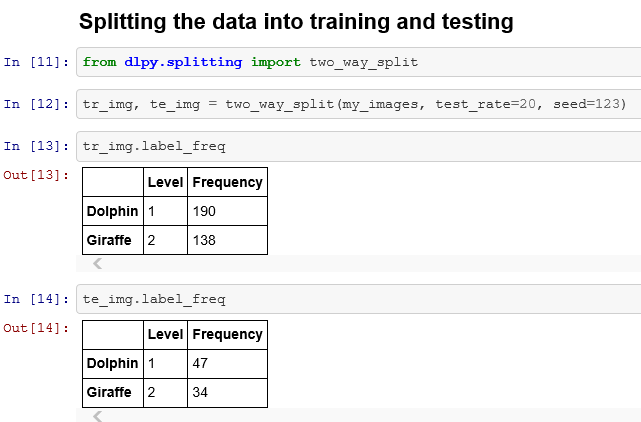
Task: Select cell In [14] te_img.label_freq
Action: [359, 299]
